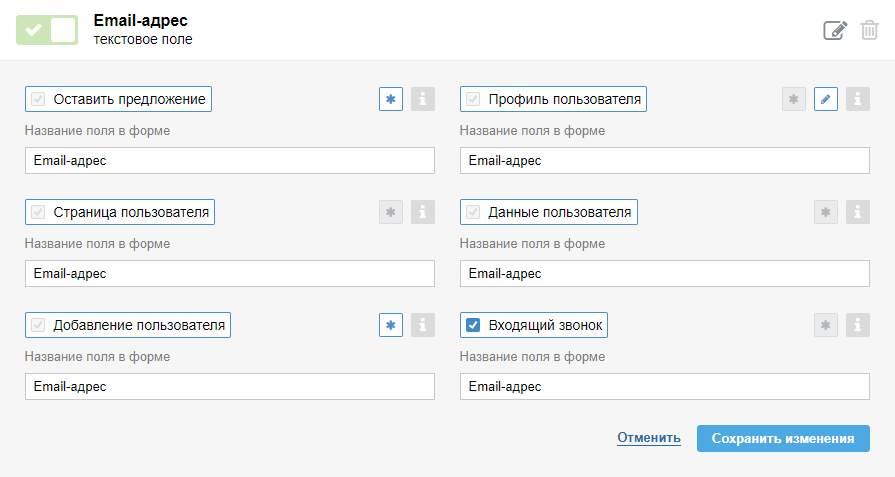Toggle required asterisk for Добавление пользователя

click(391, 325)
